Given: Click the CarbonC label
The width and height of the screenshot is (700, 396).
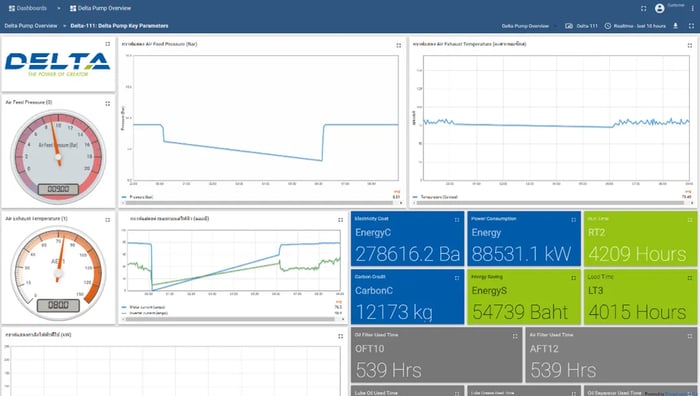Looking at the screenshot, I should coord(374,291).
